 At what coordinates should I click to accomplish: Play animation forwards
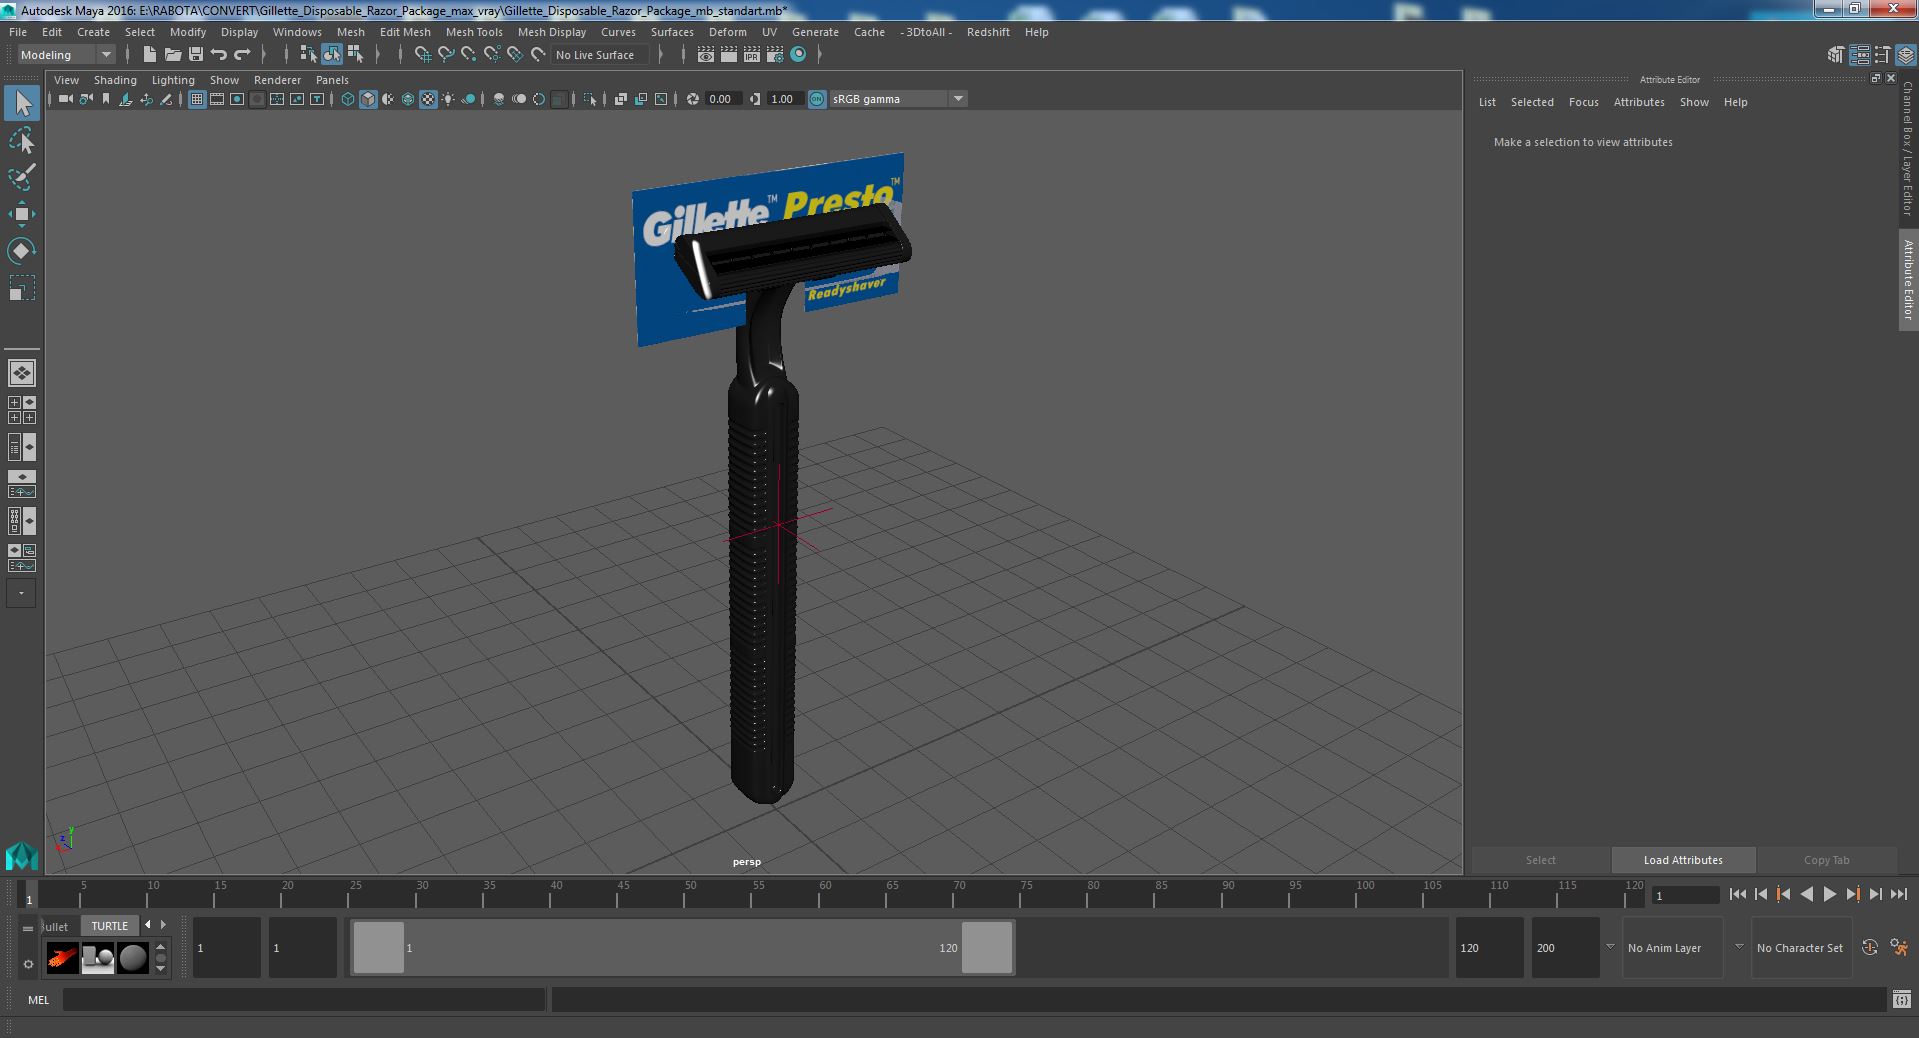tap(1829, 895)
